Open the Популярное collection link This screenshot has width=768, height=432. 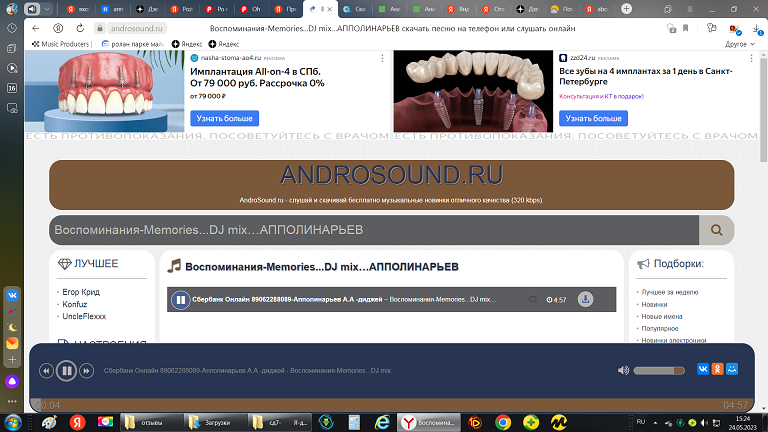tap(660, 329)
